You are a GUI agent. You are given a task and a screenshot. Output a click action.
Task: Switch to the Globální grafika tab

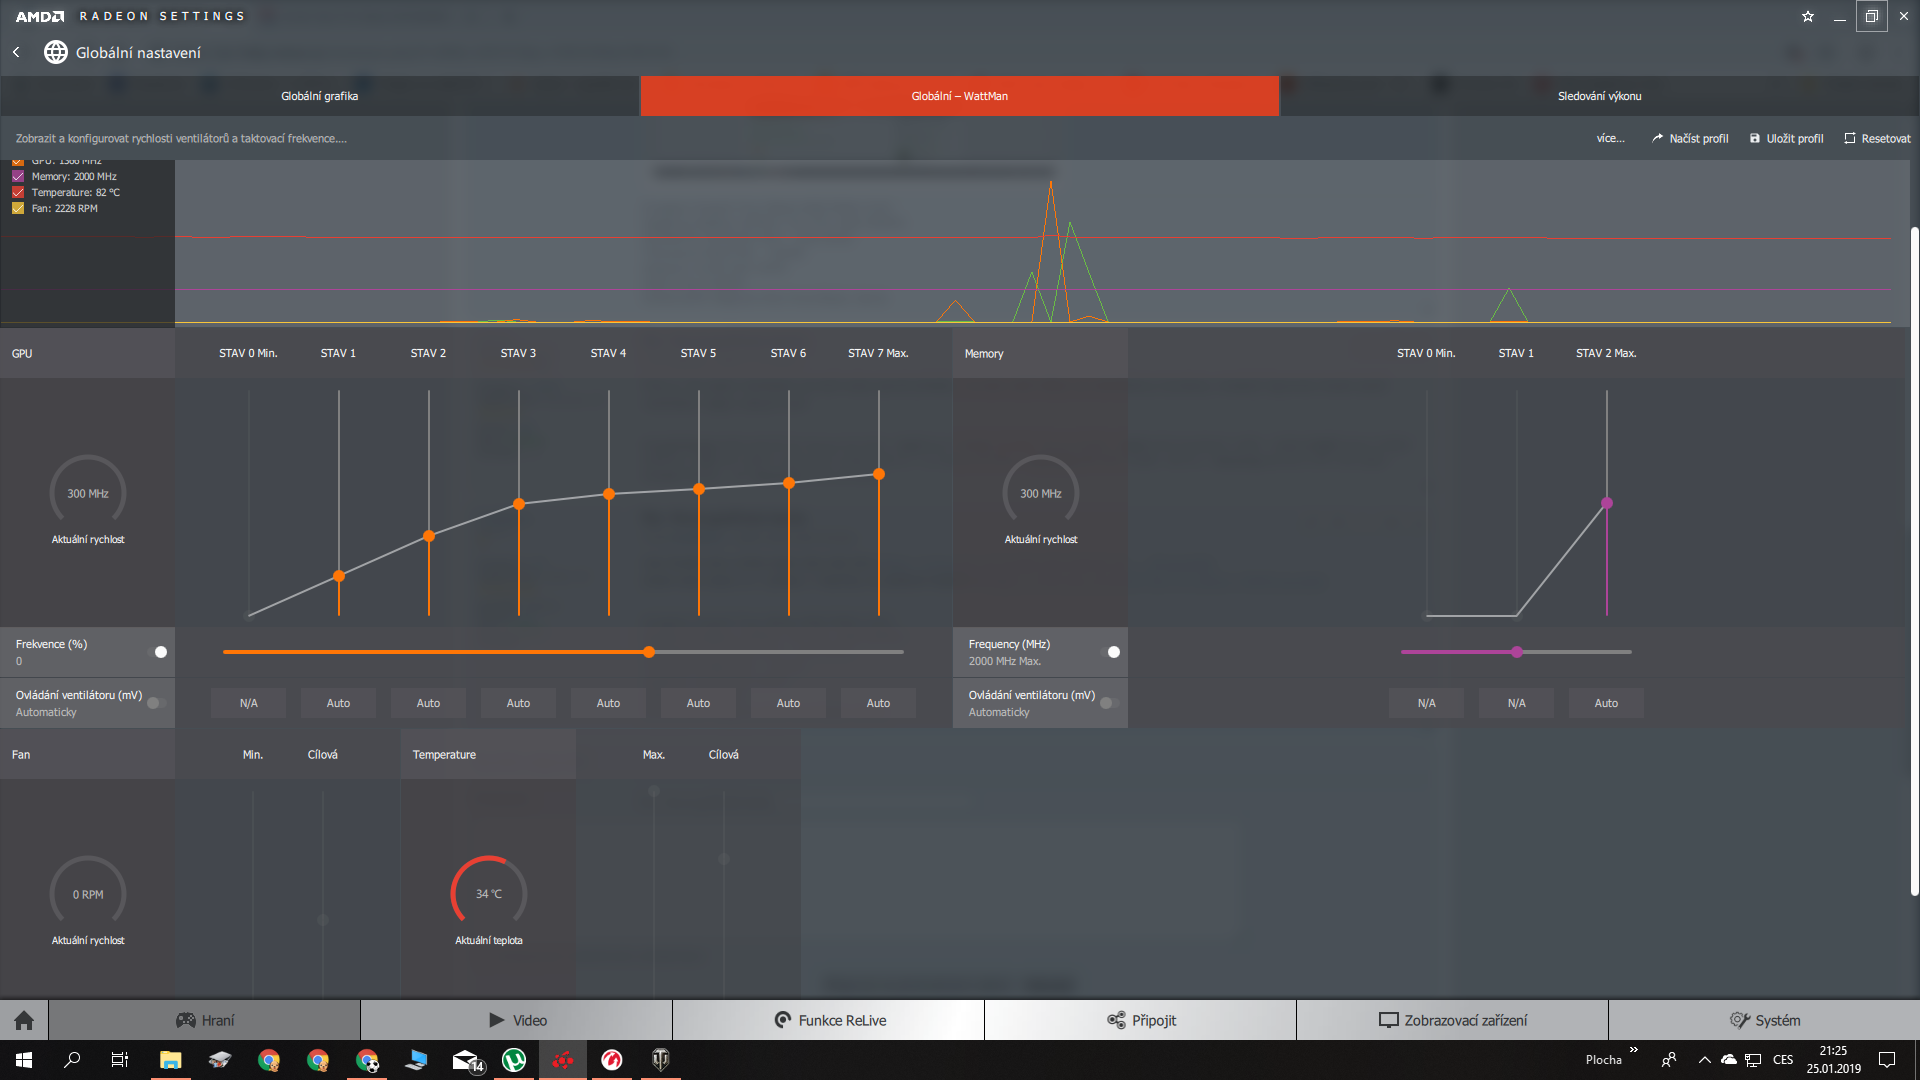319,96
